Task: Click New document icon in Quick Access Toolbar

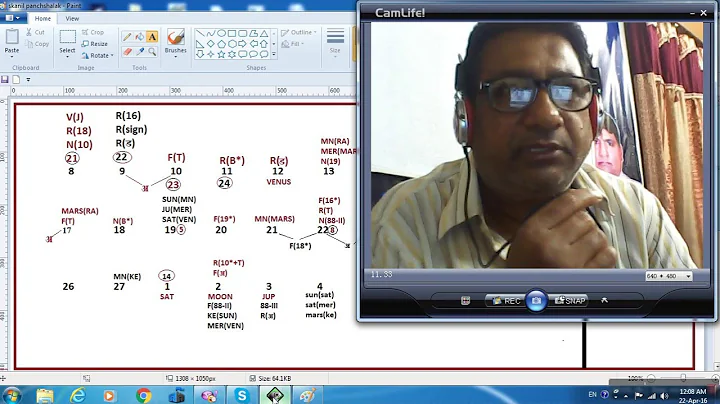Action: [x=16, y=79]
